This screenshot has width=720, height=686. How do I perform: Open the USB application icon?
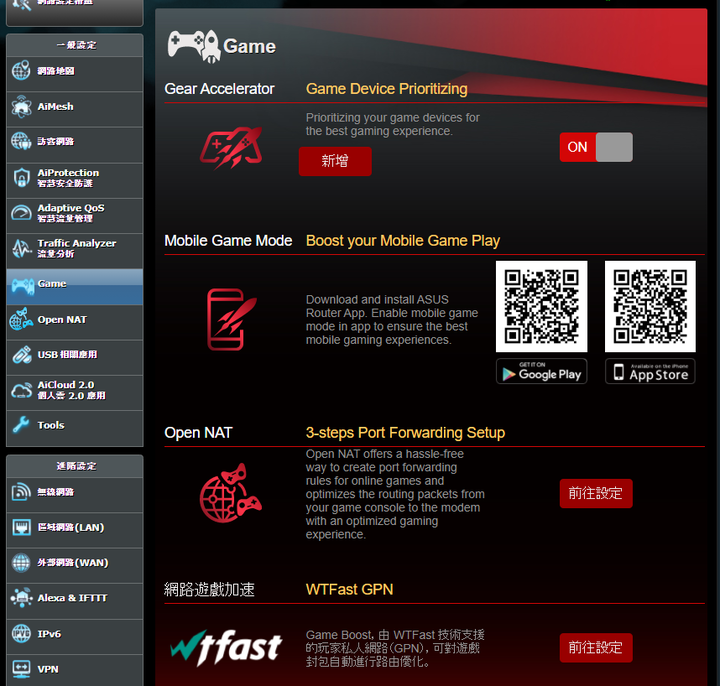[x=21, y=354]
